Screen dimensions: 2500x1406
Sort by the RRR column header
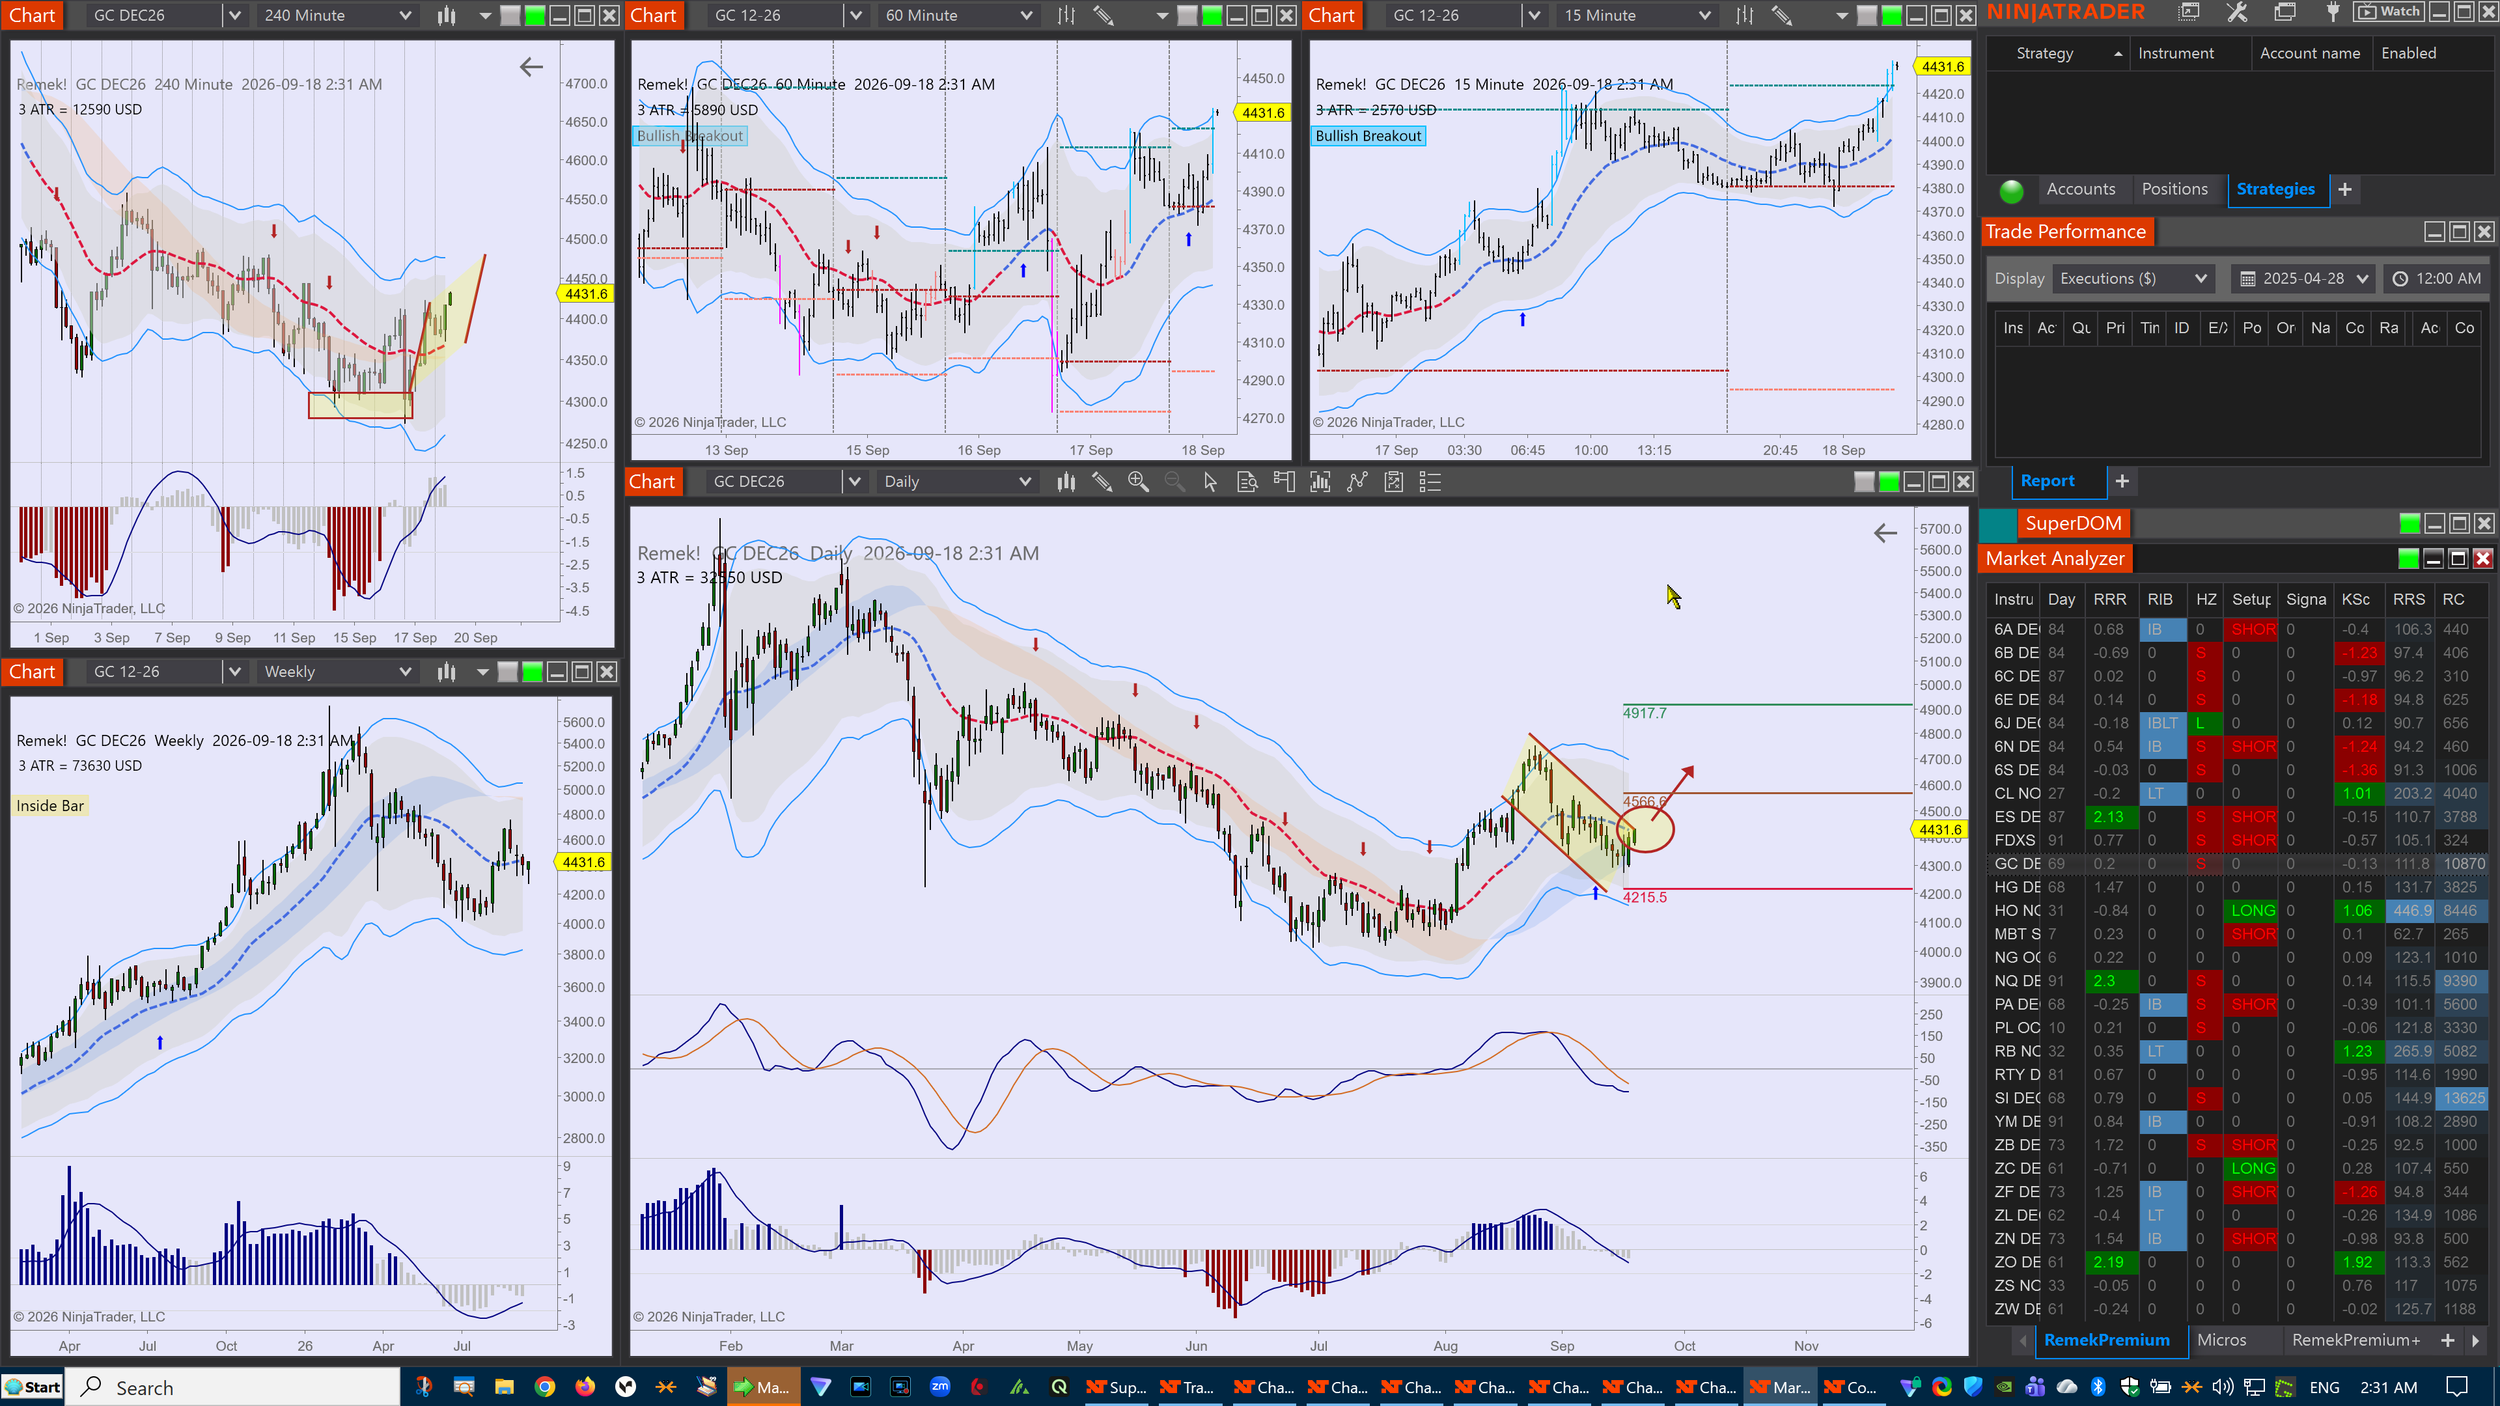coord(2109,599)
